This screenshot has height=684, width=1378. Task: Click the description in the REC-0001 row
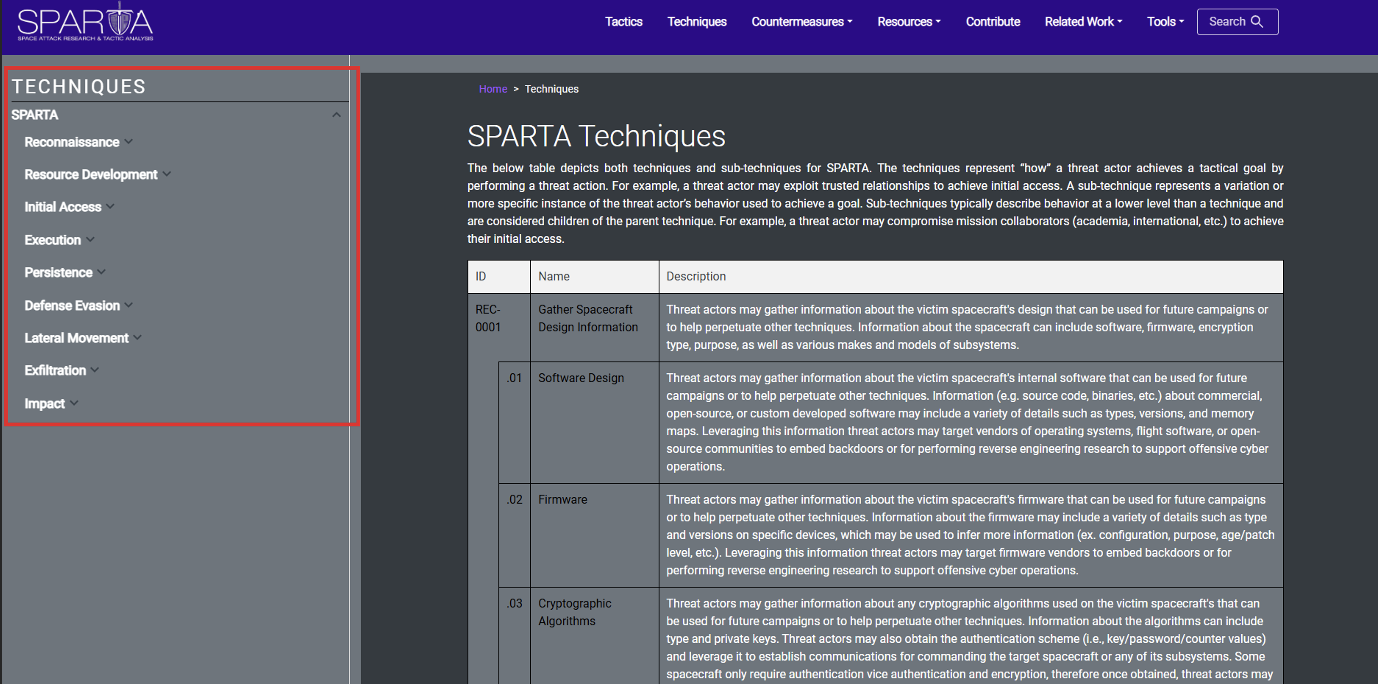[x=967, y=327]
